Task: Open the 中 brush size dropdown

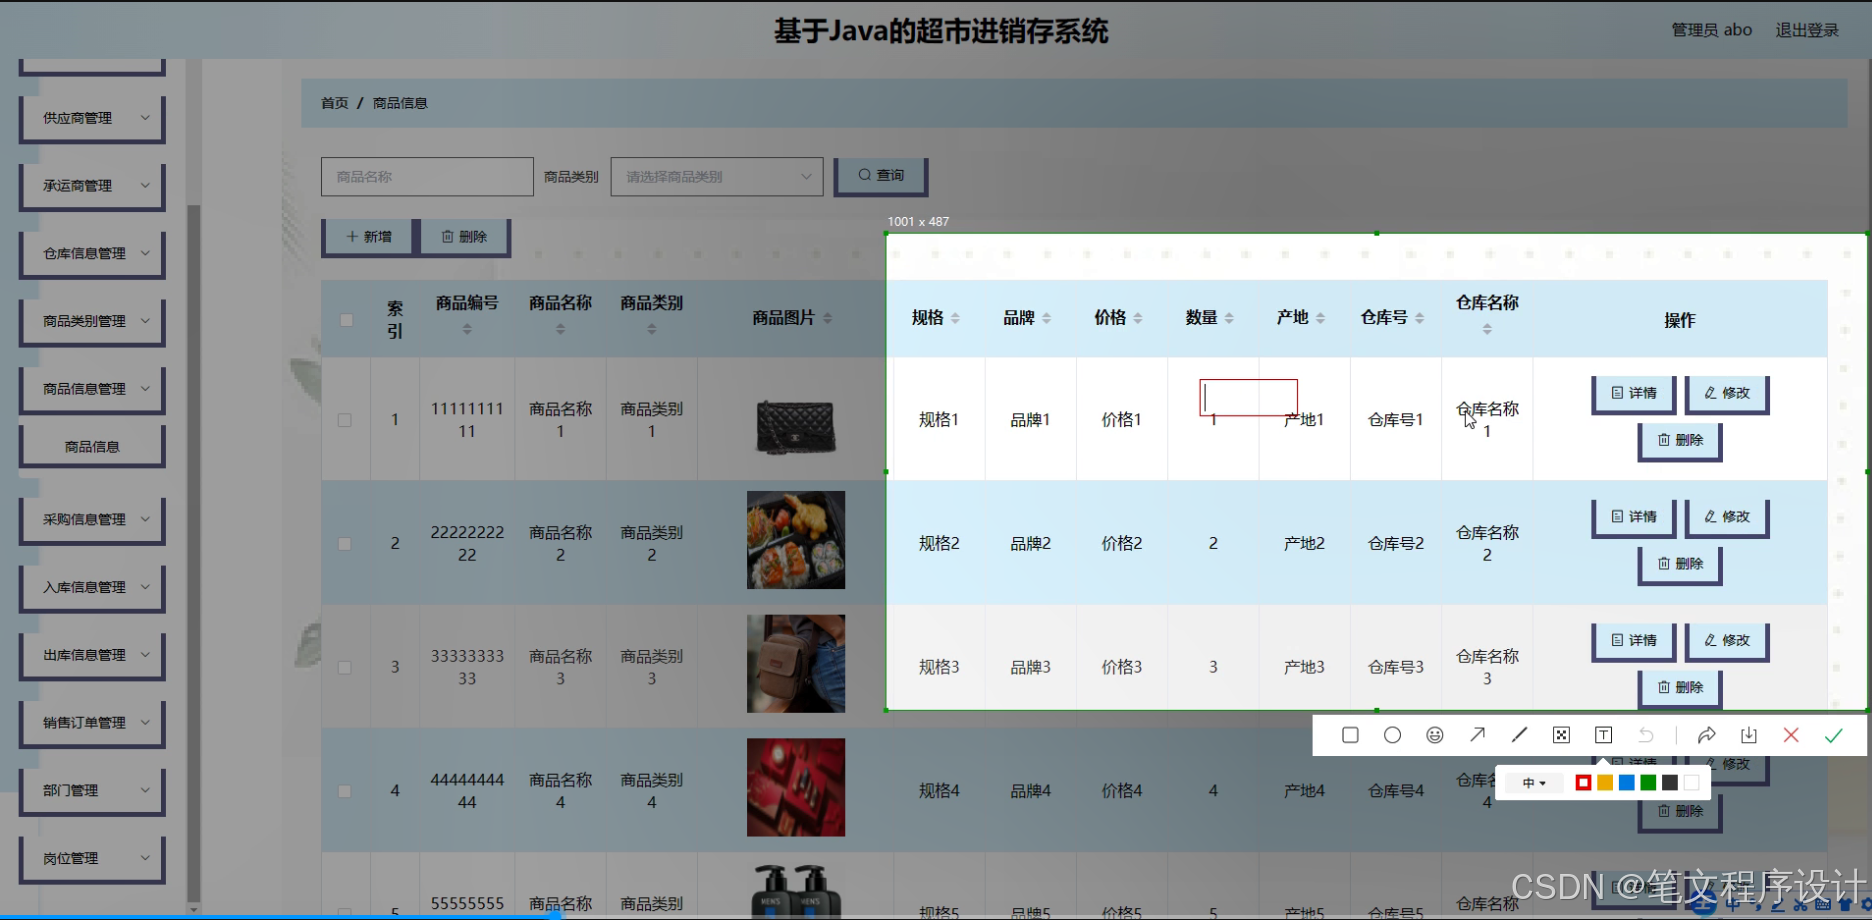Action: [1533, 783]
